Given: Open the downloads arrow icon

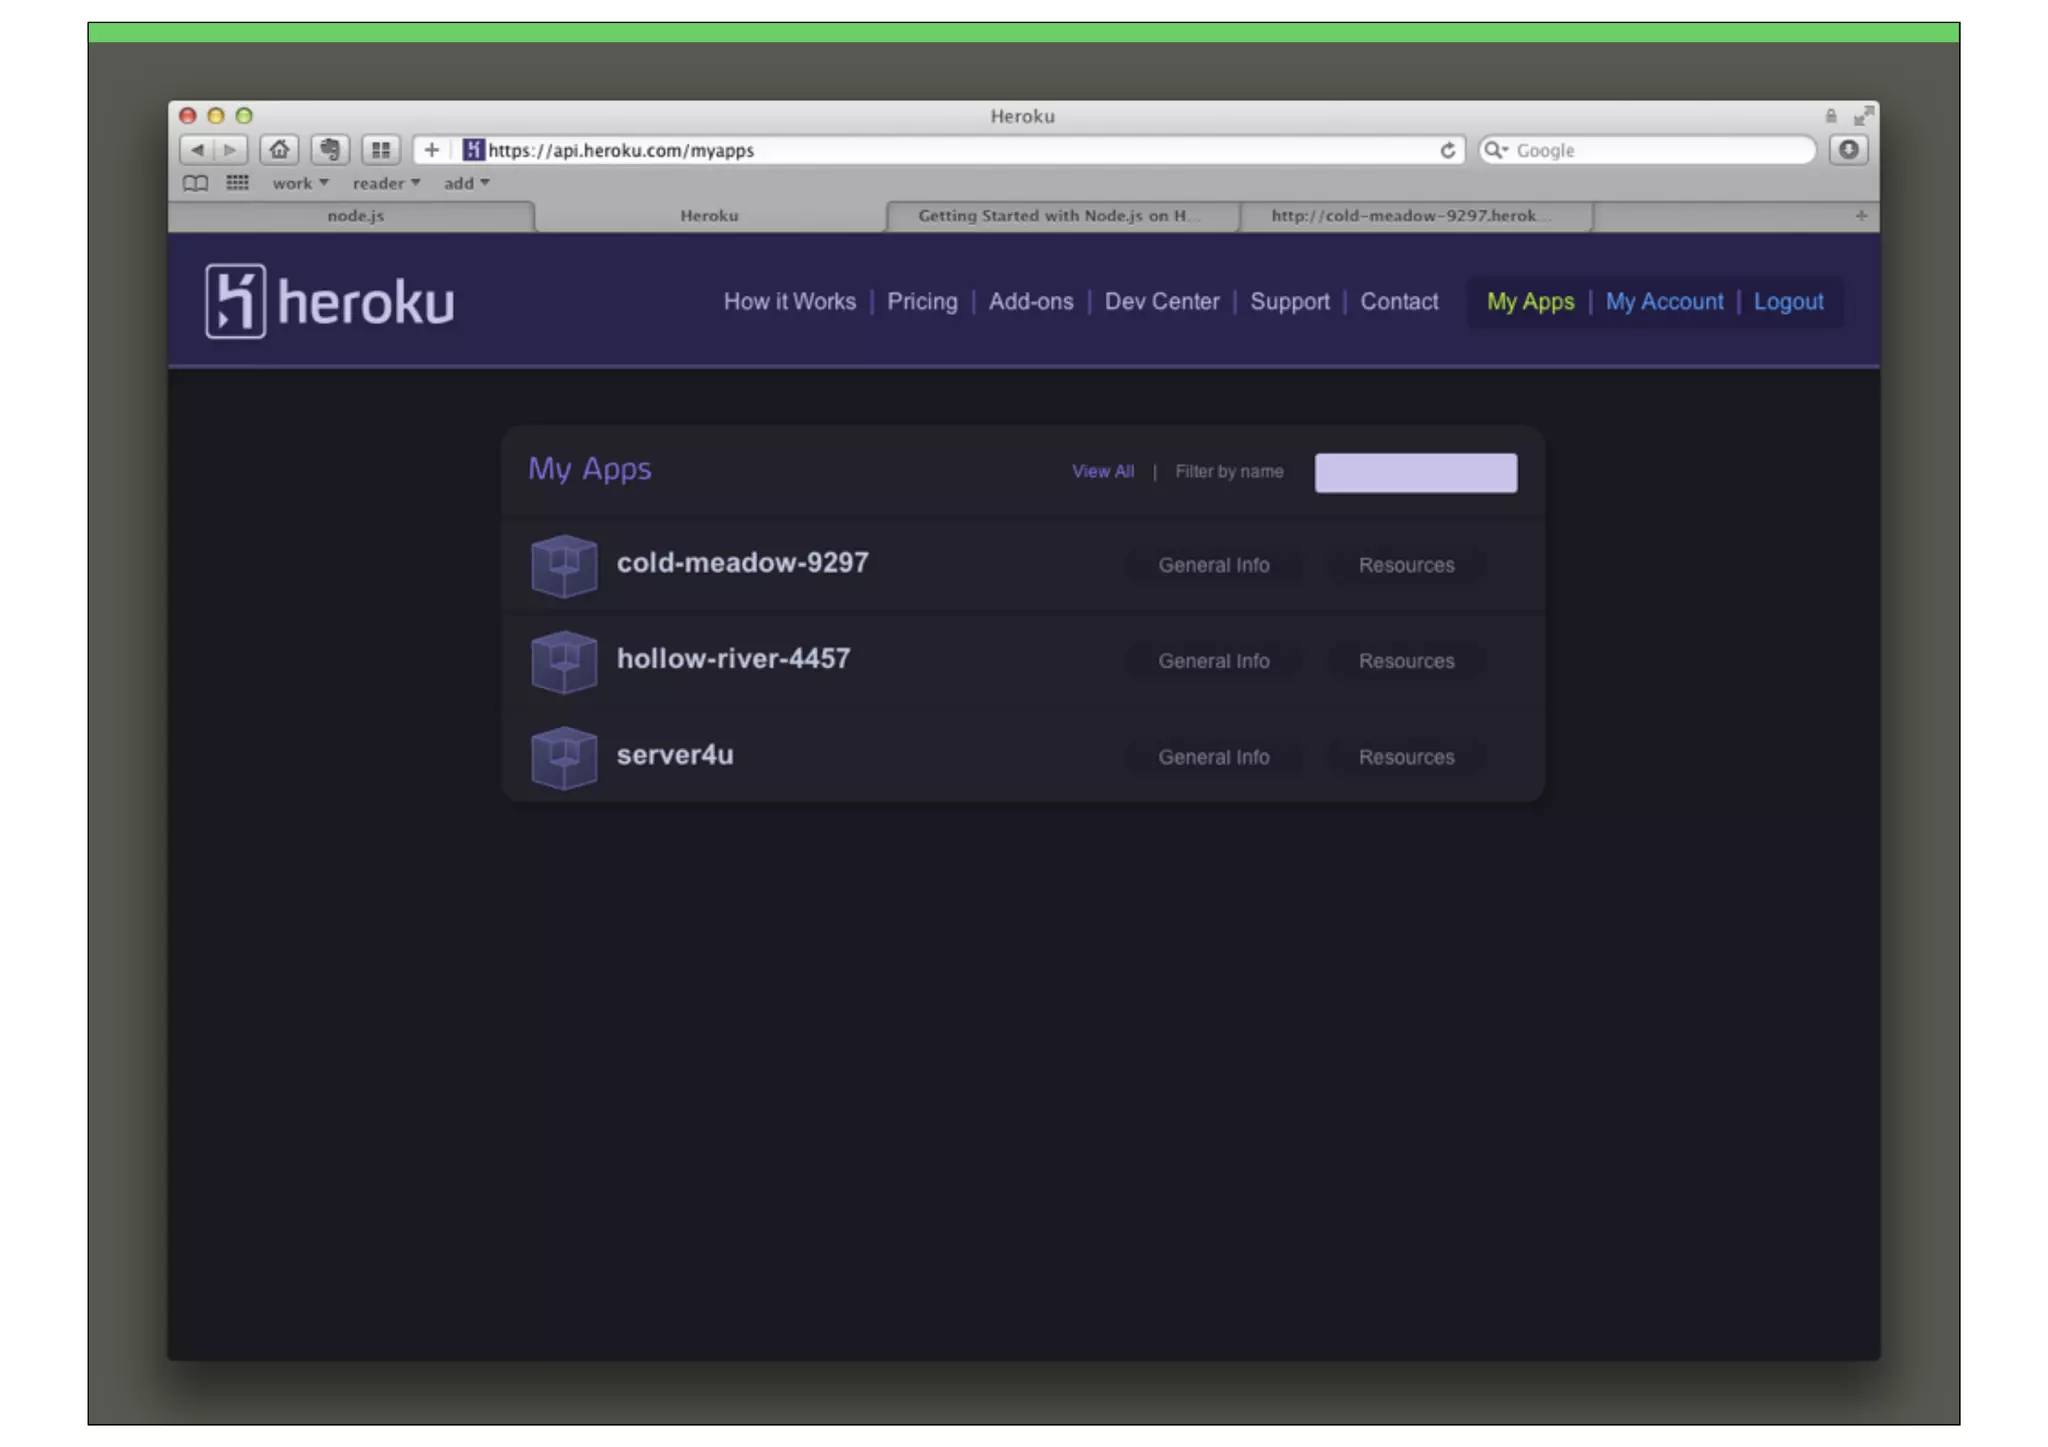Looking at the screenshot, I should point(1848,150).
